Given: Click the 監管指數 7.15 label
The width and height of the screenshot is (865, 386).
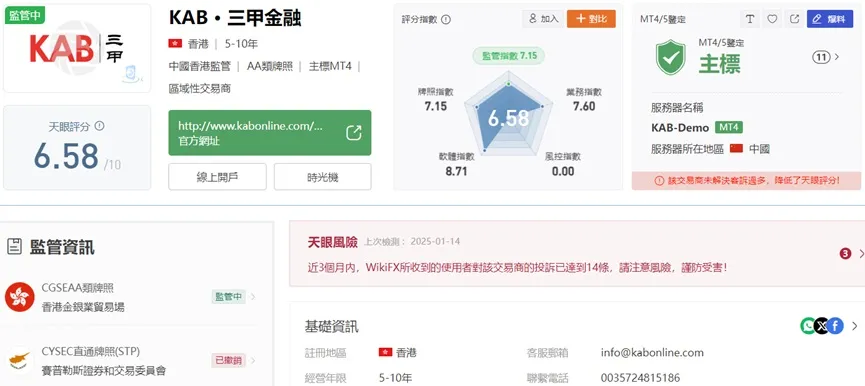Looking at the screenshot, I should click(509, 56).
